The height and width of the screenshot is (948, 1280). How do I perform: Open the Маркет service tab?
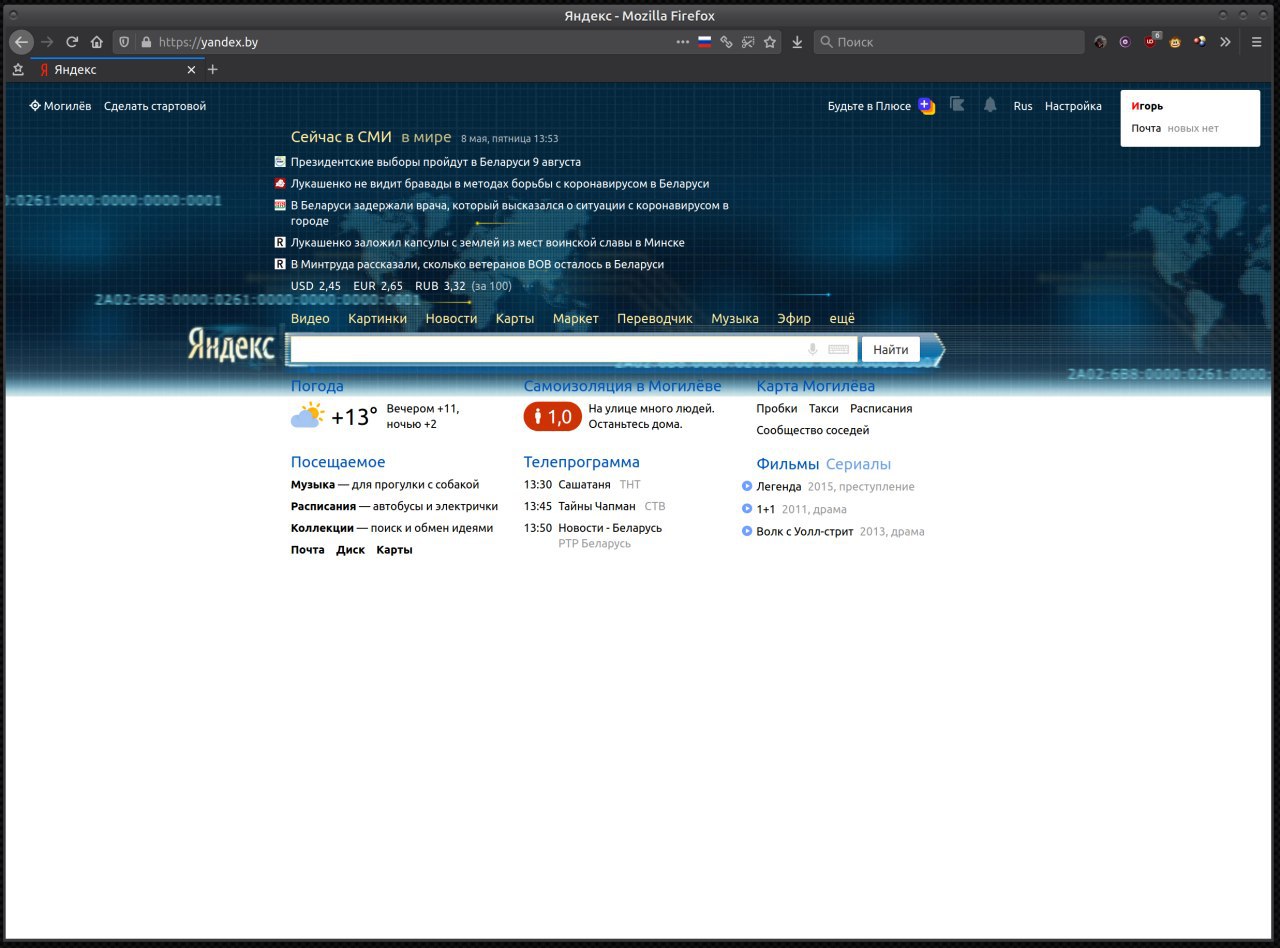576,319
